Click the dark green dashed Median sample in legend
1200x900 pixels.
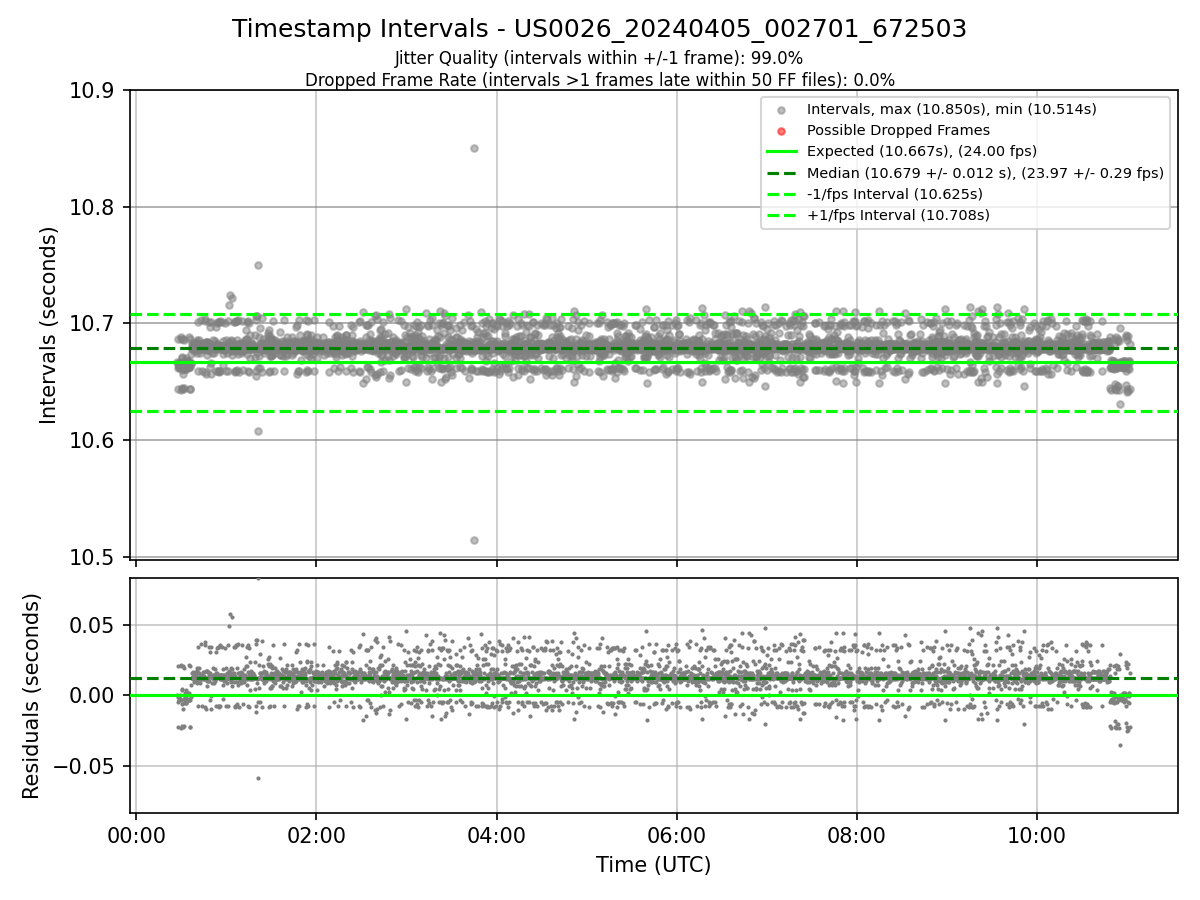point(782,173)
